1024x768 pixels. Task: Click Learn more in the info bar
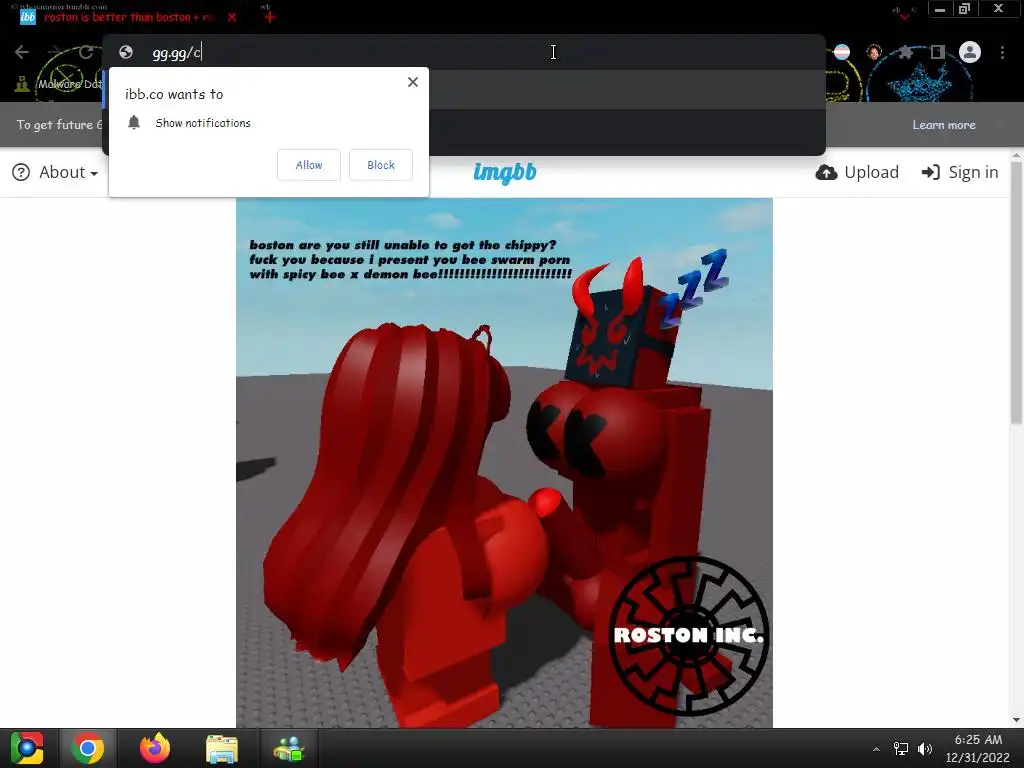(944, 125)
